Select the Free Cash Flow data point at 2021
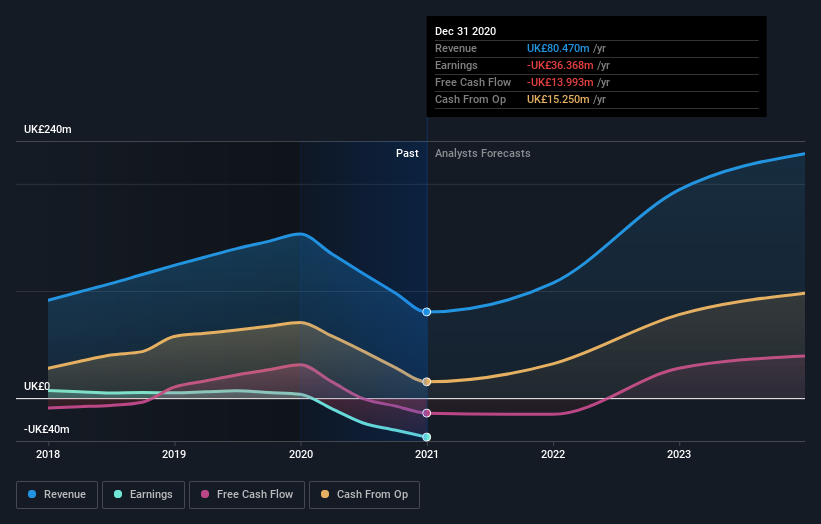Image resolution: width=821 pixels, height=524 pixels. 427,413
